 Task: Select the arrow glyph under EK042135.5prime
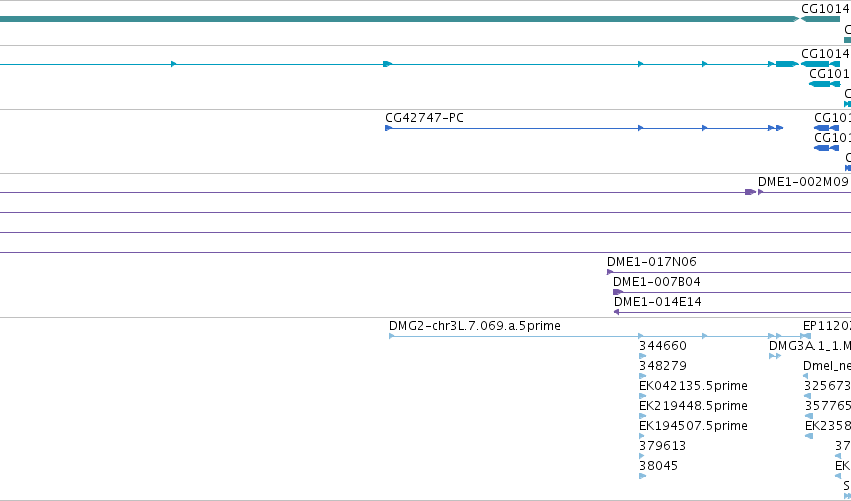[643, 396]
